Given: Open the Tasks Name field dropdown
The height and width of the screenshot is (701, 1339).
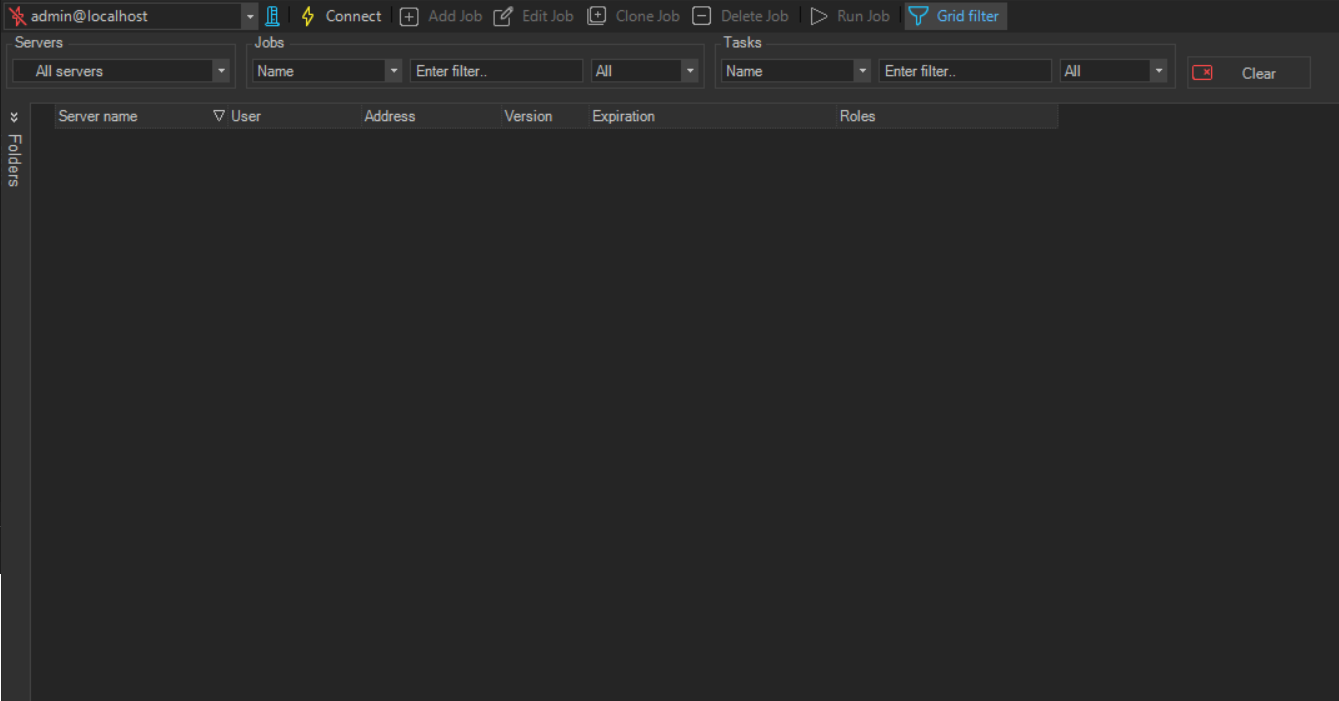Looking at the screenshot, I should pyautogui.click(x=862, y=71).
